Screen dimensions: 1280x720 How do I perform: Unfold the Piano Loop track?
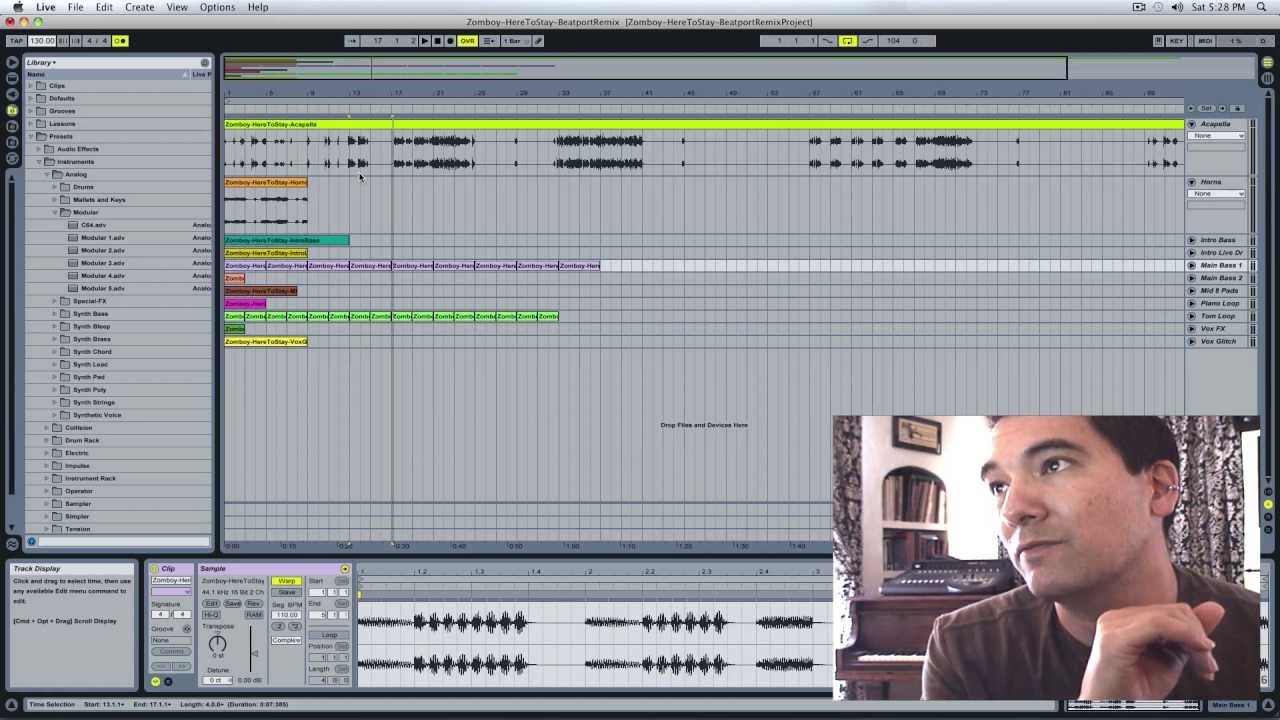coord(1191,303)
